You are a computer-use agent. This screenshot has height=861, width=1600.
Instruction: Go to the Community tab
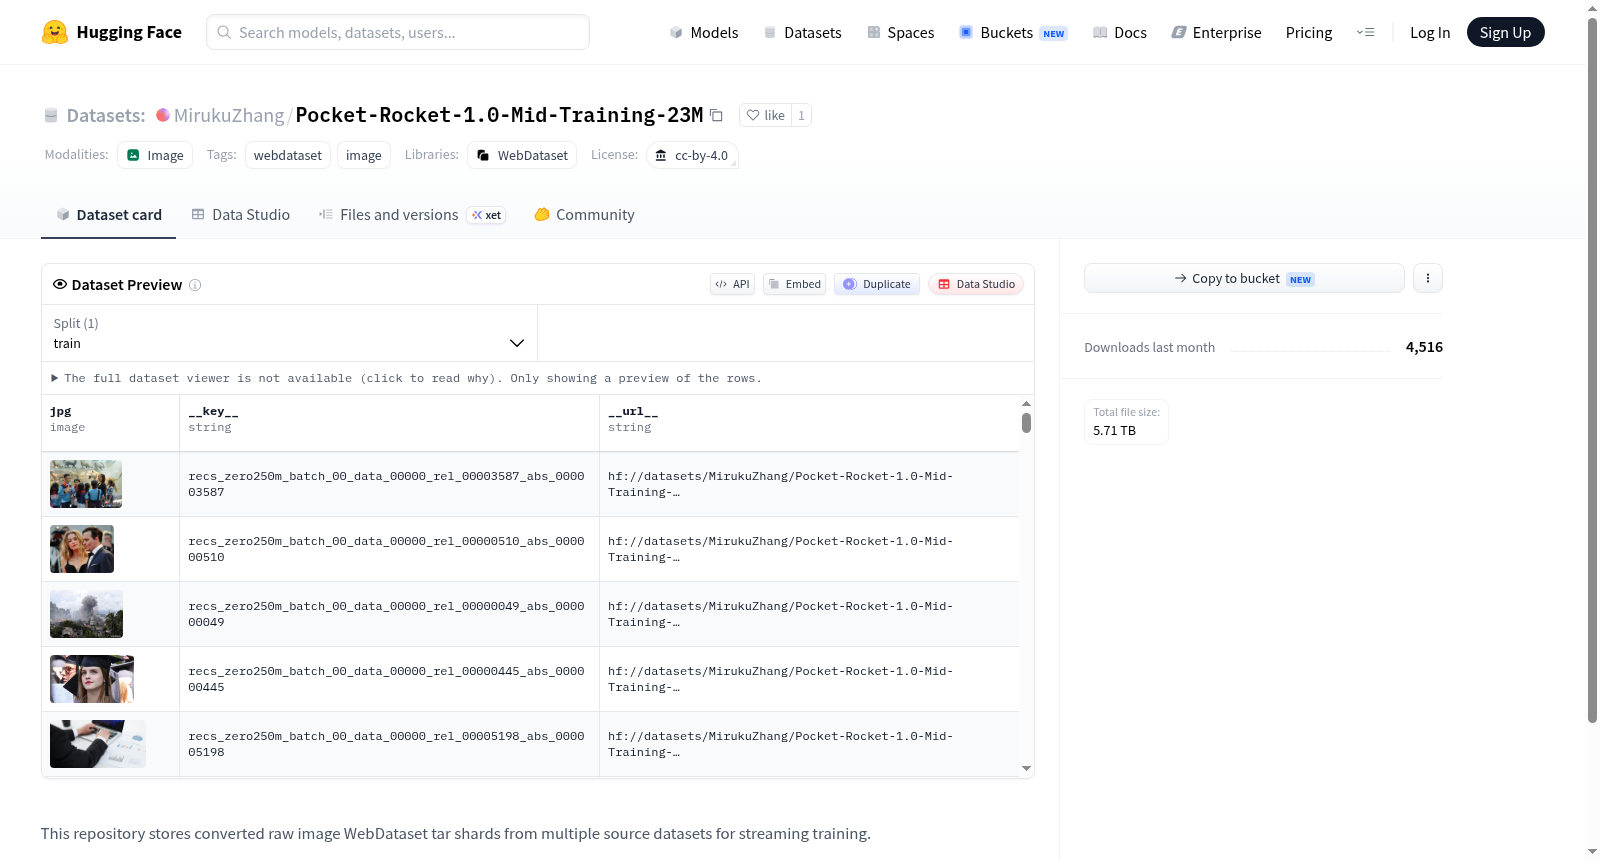pos(585,215)
